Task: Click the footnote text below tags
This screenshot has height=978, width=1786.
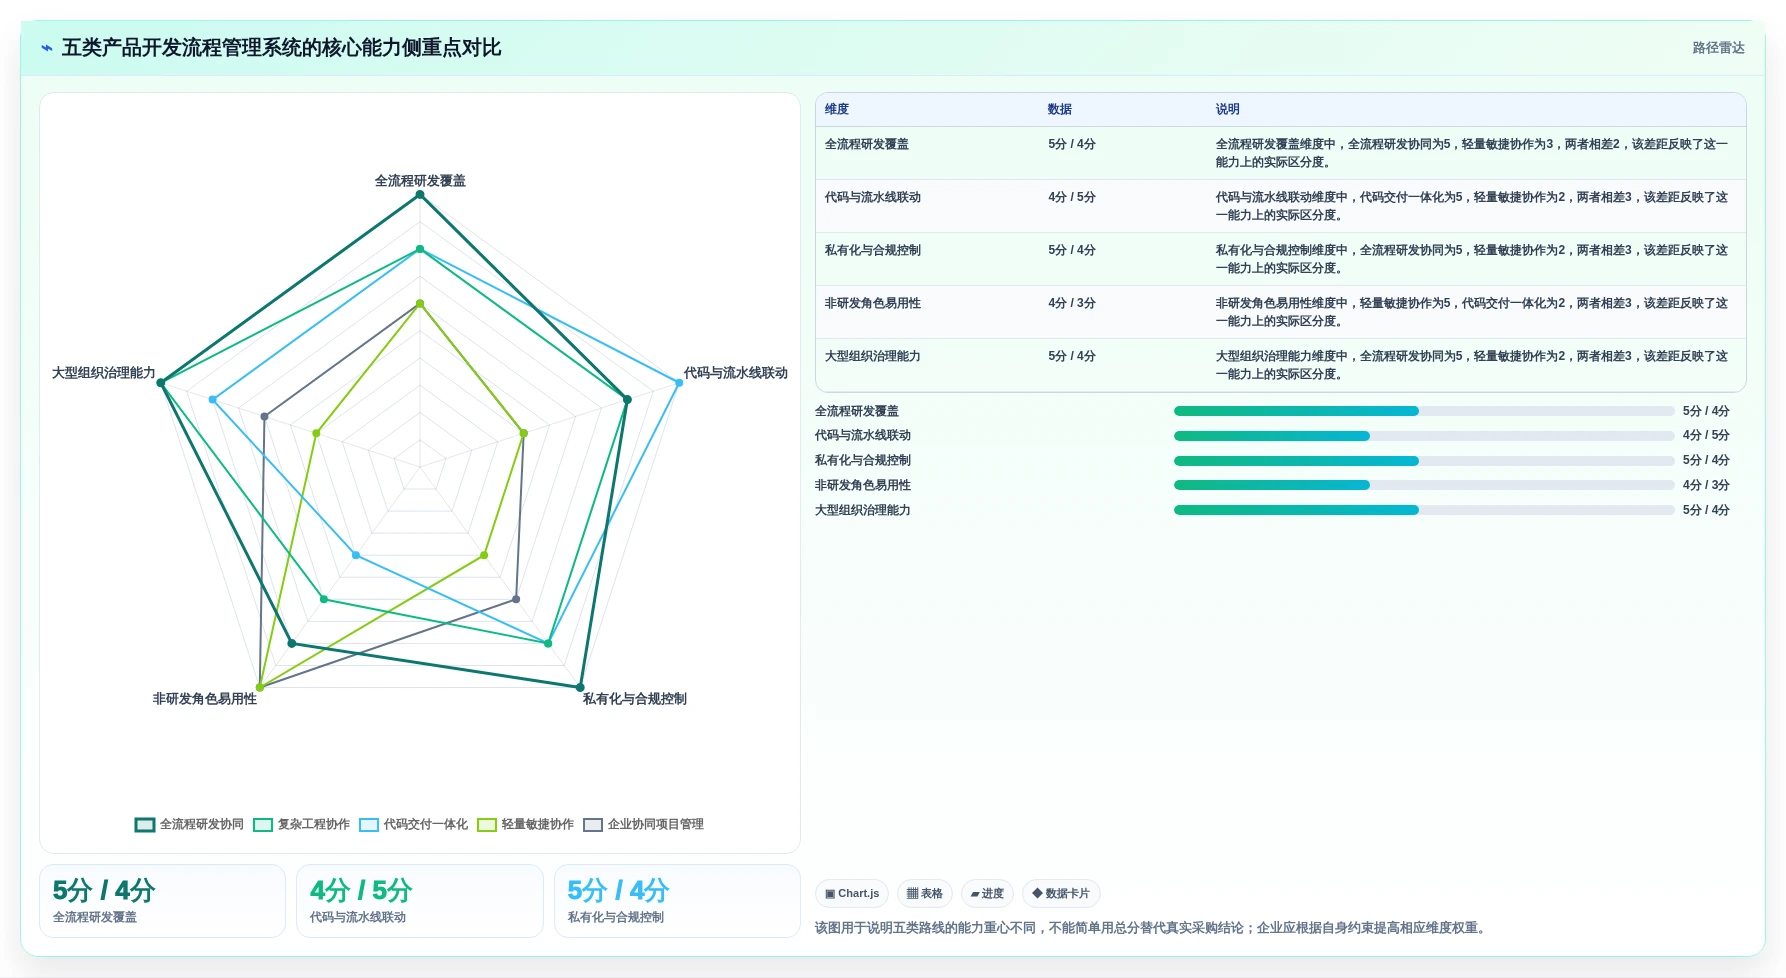Action: pyautogui.click(x=1152, y=928)
